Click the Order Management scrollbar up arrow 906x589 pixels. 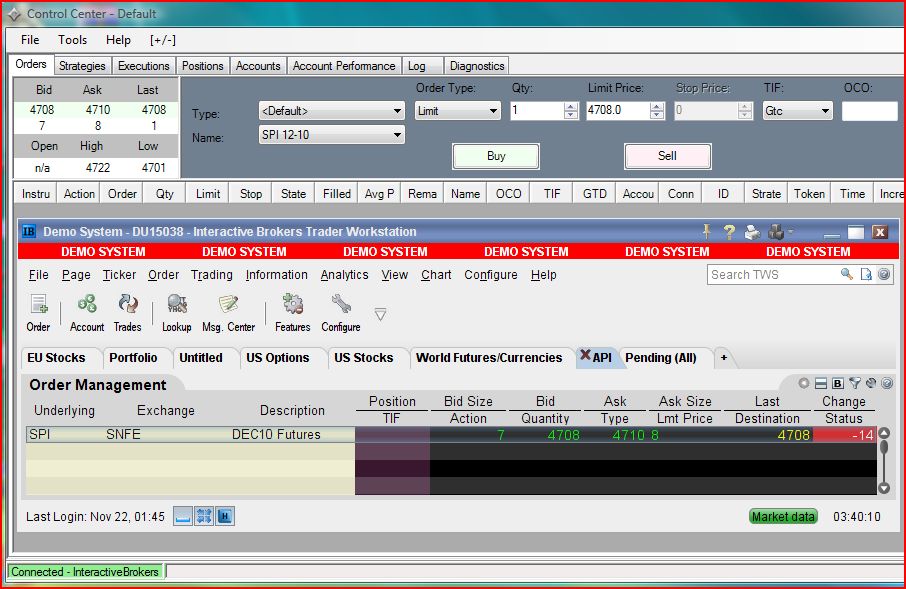(884, 433)
